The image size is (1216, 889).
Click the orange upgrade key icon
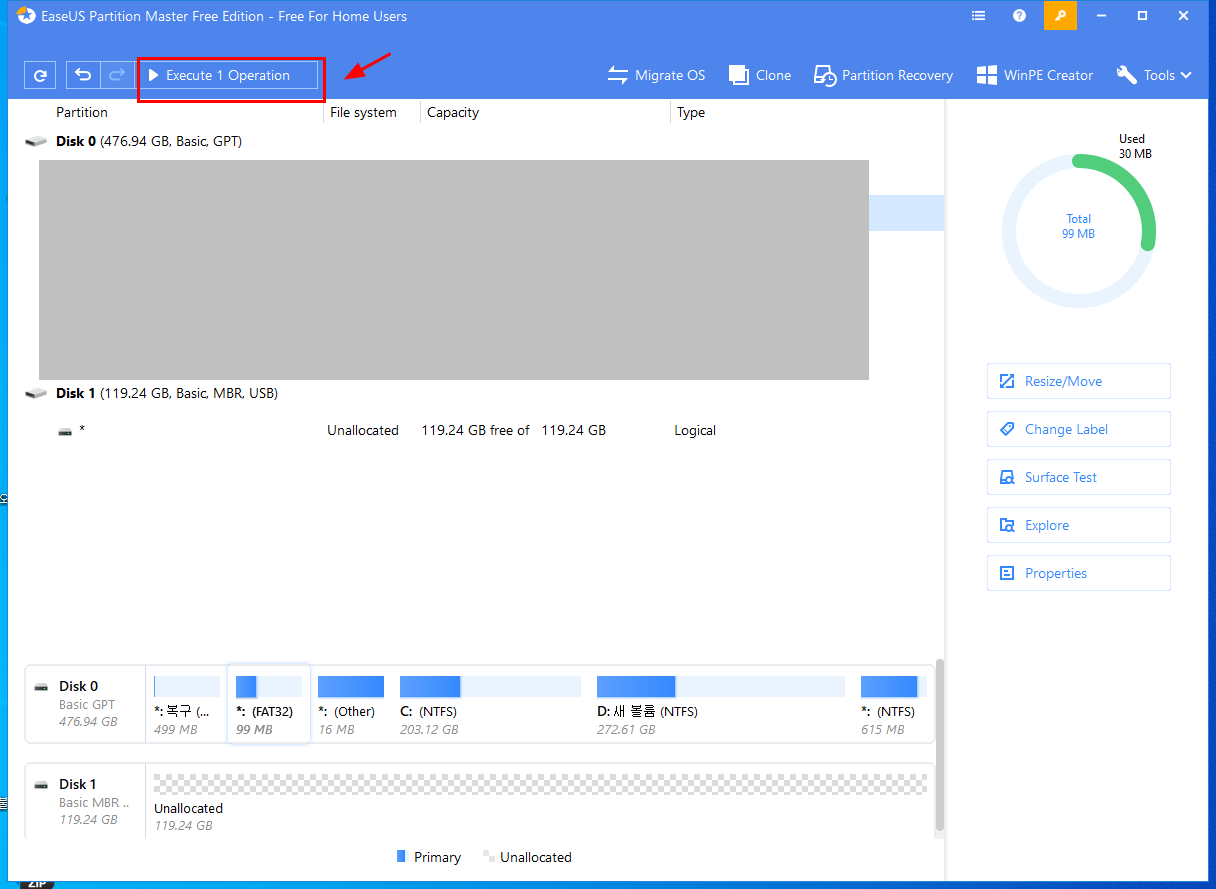point(1060,16)
